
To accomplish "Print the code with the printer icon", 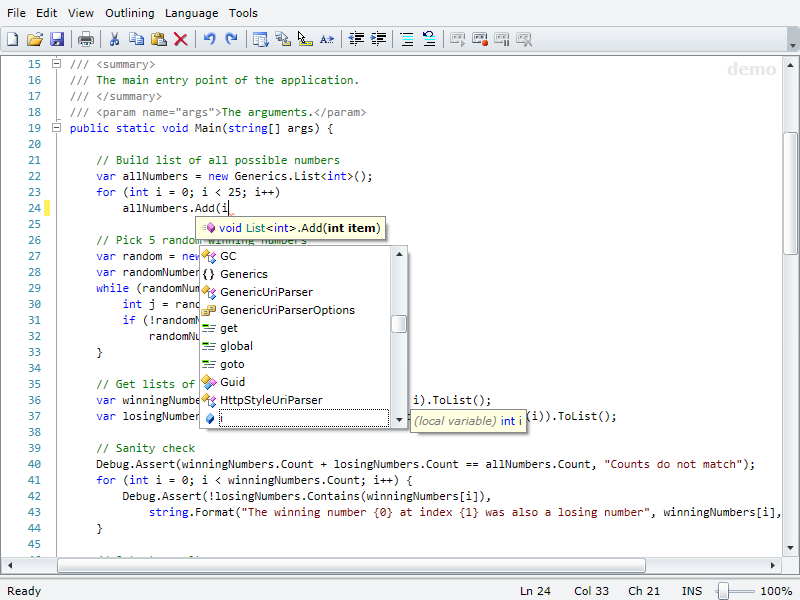I will pyautogui.click(x=86, y=39).
